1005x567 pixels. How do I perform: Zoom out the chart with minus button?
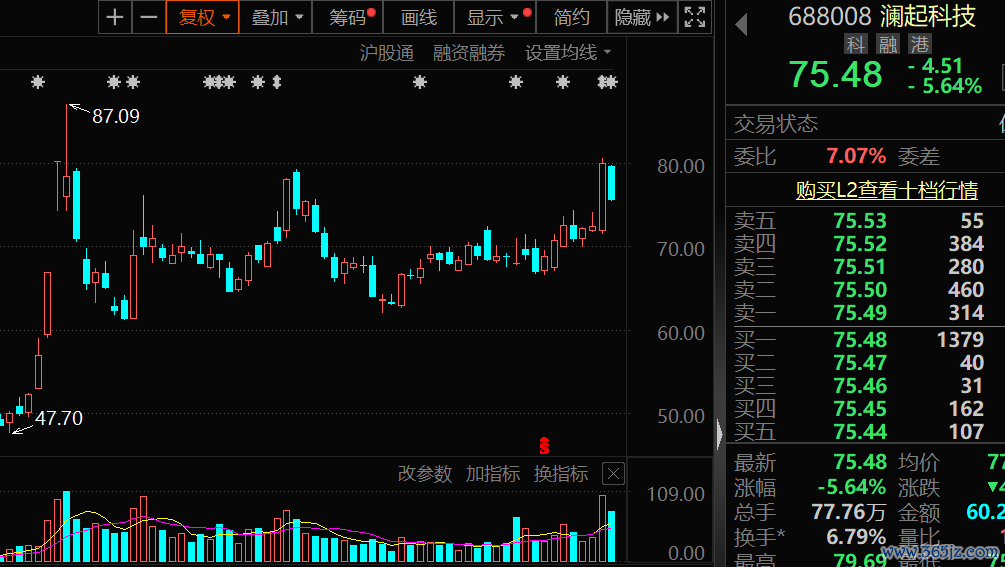pyautogui.click(x=149, y=17)
